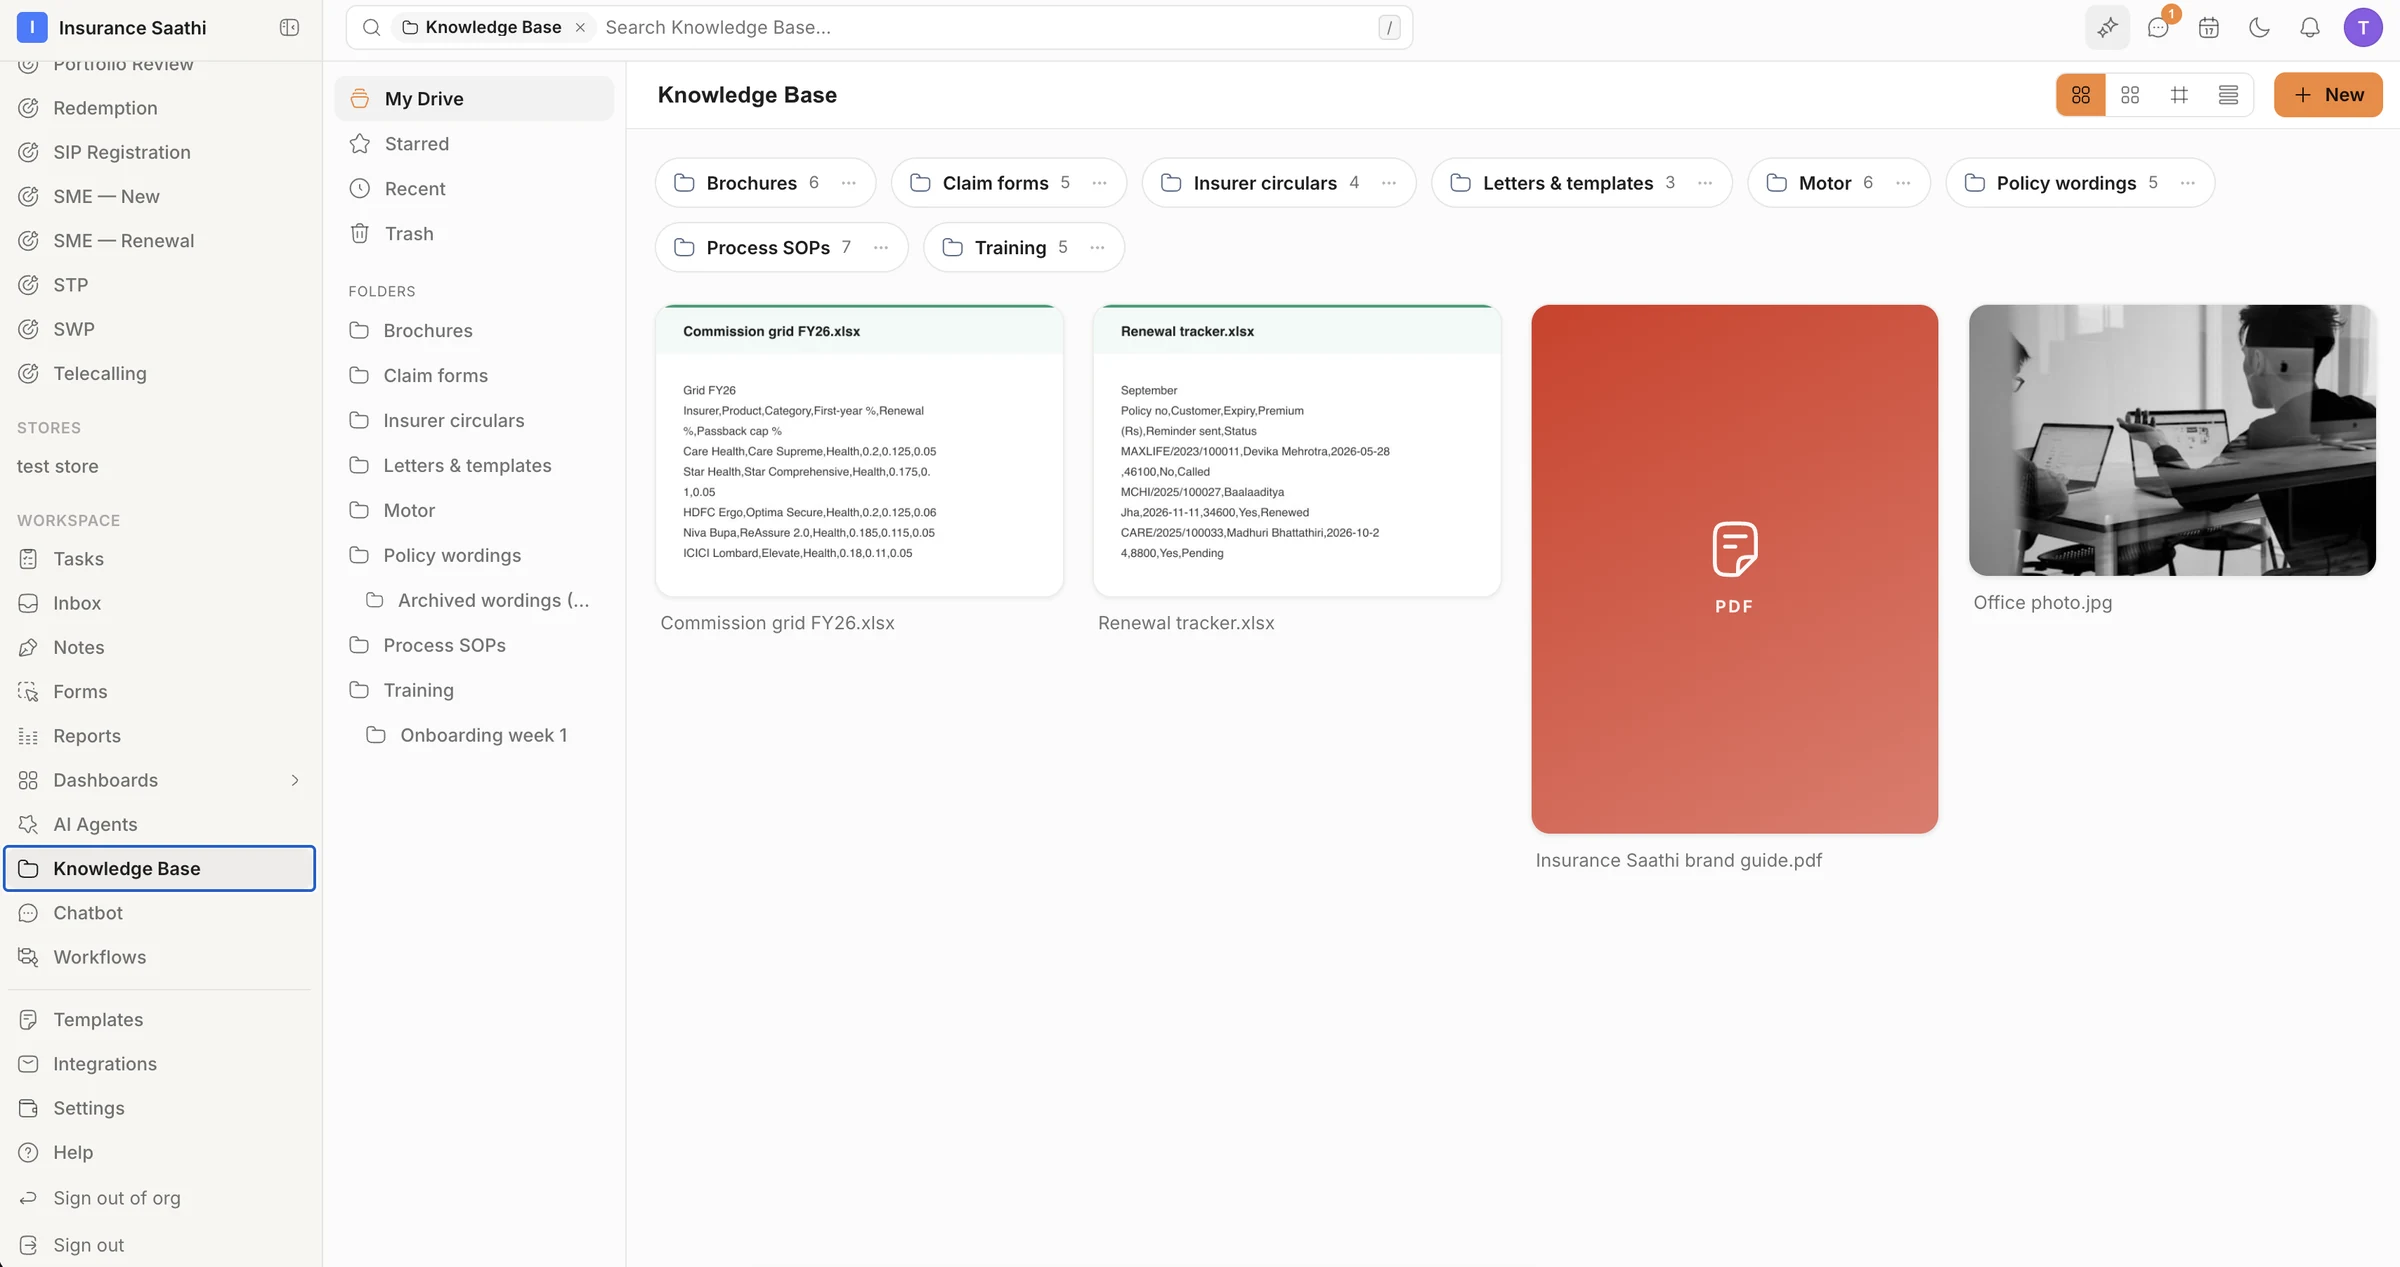The height and width of the screenshot is (1267, 2400).
Task: Open the Trash section
Action: pos(474,234)
